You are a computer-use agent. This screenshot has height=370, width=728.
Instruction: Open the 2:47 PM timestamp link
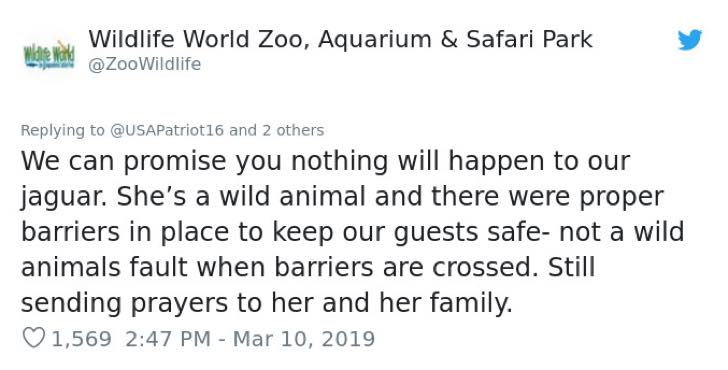(x=168, y=338)
